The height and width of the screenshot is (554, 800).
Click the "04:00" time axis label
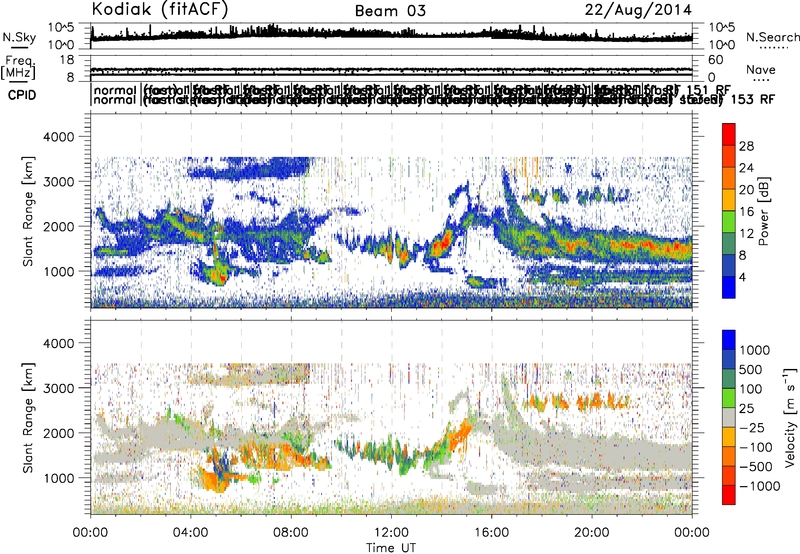[190, 533]
